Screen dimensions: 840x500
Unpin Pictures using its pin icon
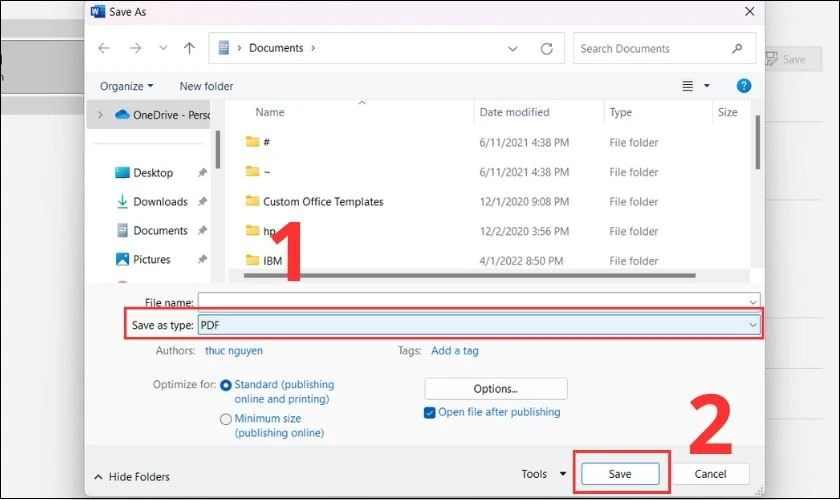202,259
